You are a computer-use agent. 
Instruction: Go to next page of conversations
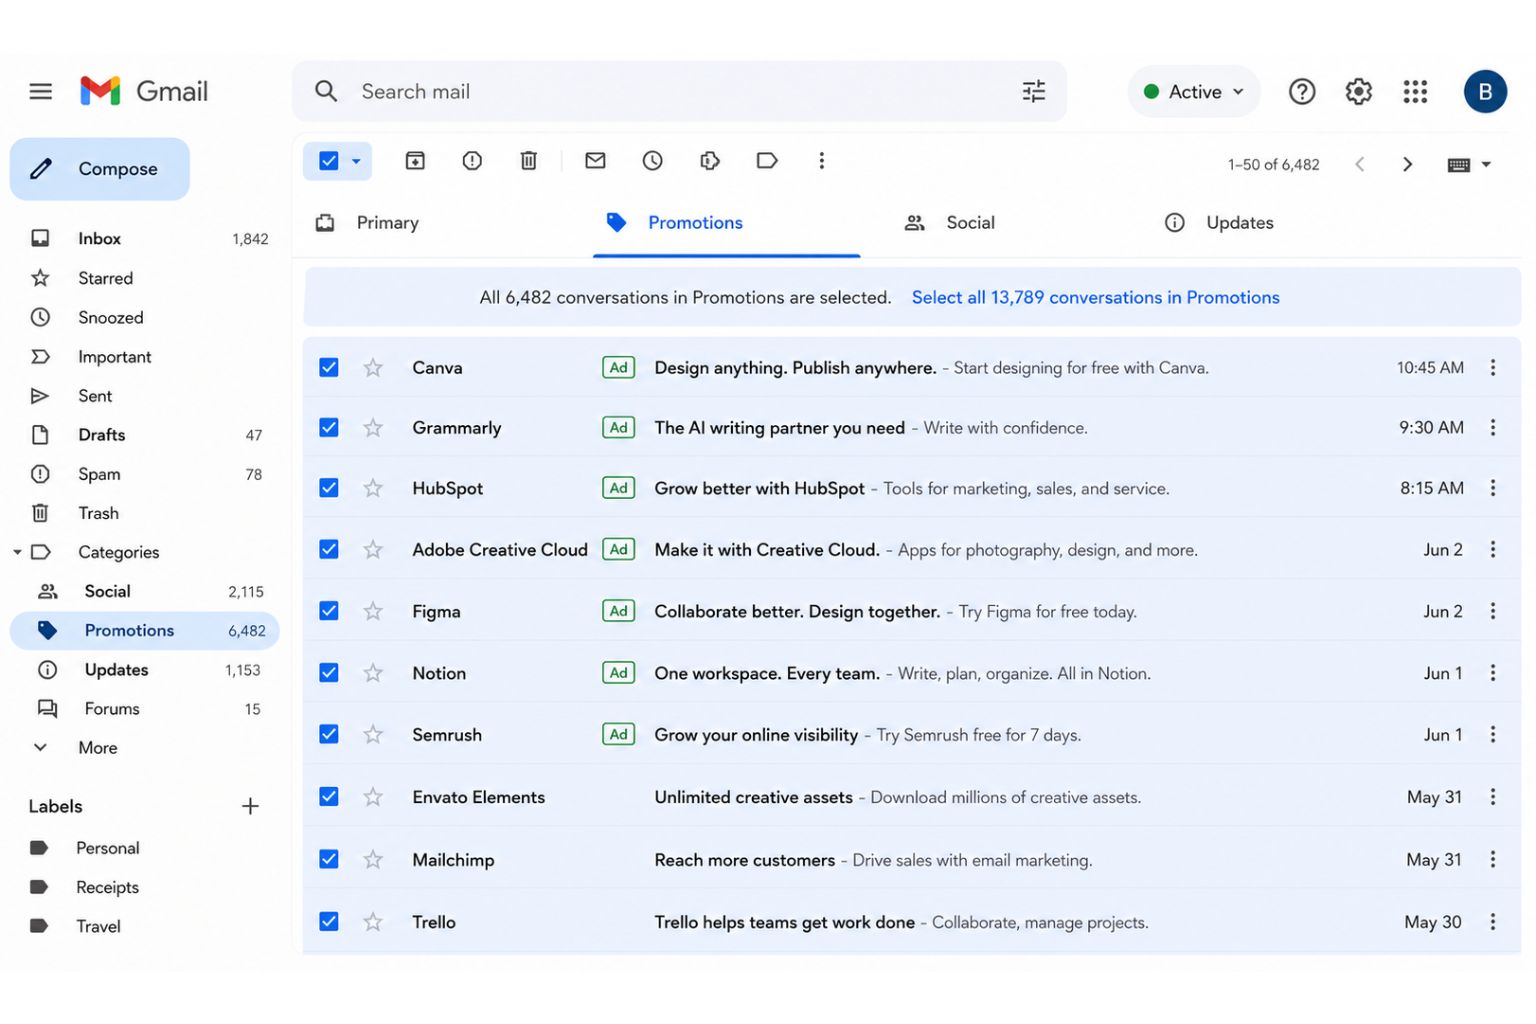[x=1407, y=164]
